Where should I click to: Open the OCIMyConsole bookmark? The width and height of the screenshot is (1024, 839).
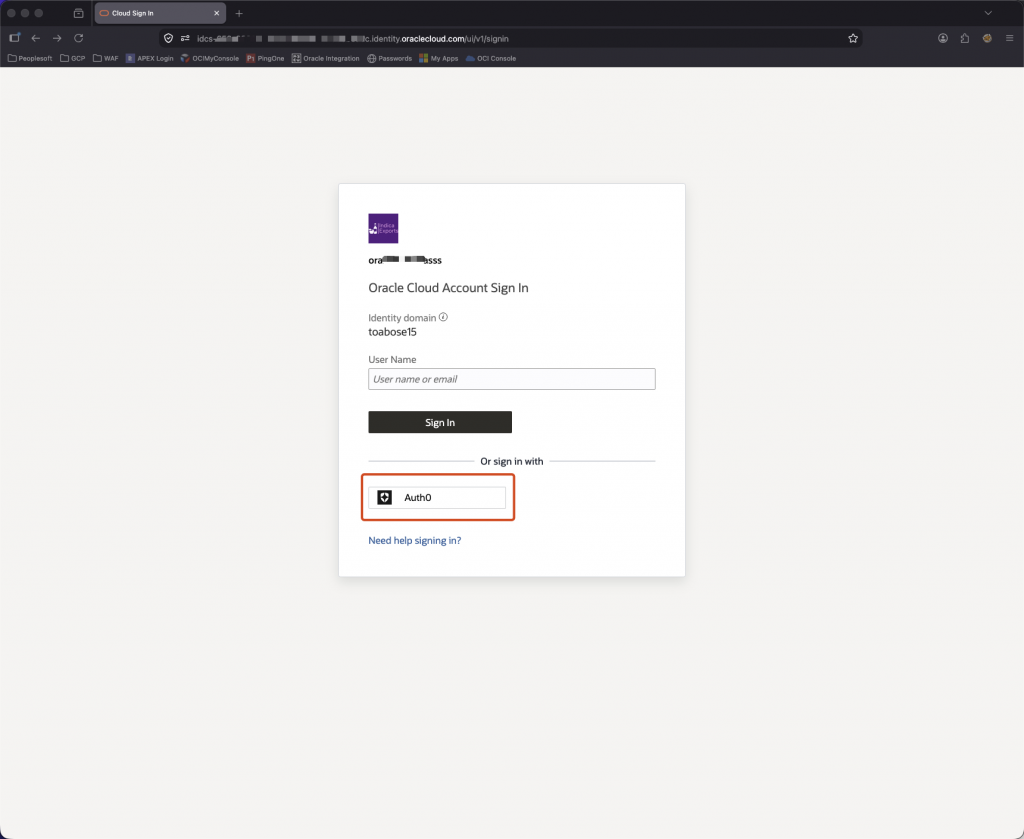click(x=210, y=58)
